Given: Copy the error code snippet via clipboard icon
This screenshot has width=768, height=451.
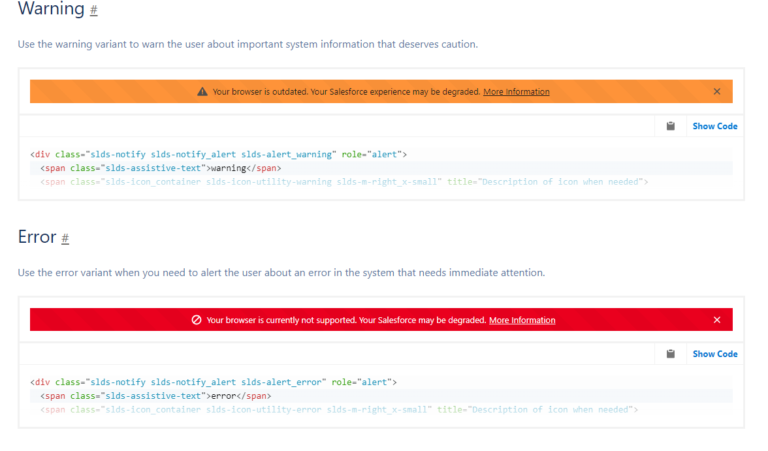Looking at the screenshot, I should [671, 354].
